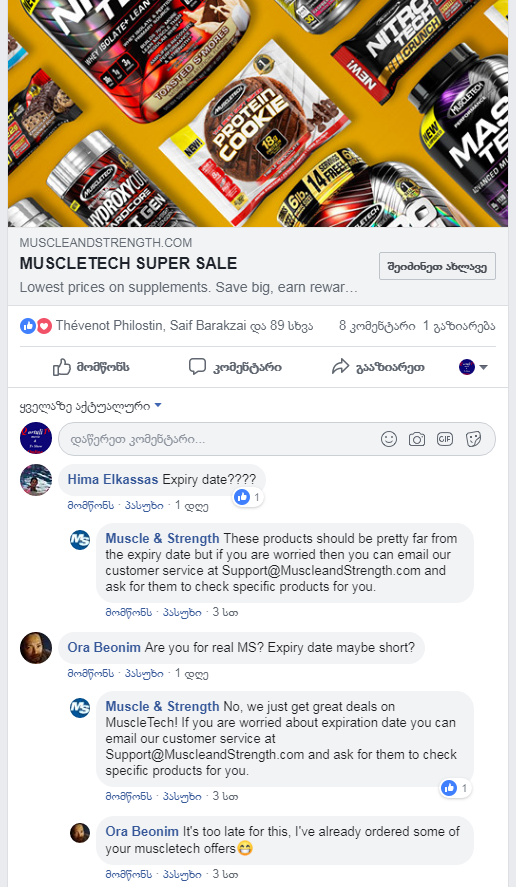Open the Muscle & Strength page avatar in first reply
516x887 pixels.
80,540
